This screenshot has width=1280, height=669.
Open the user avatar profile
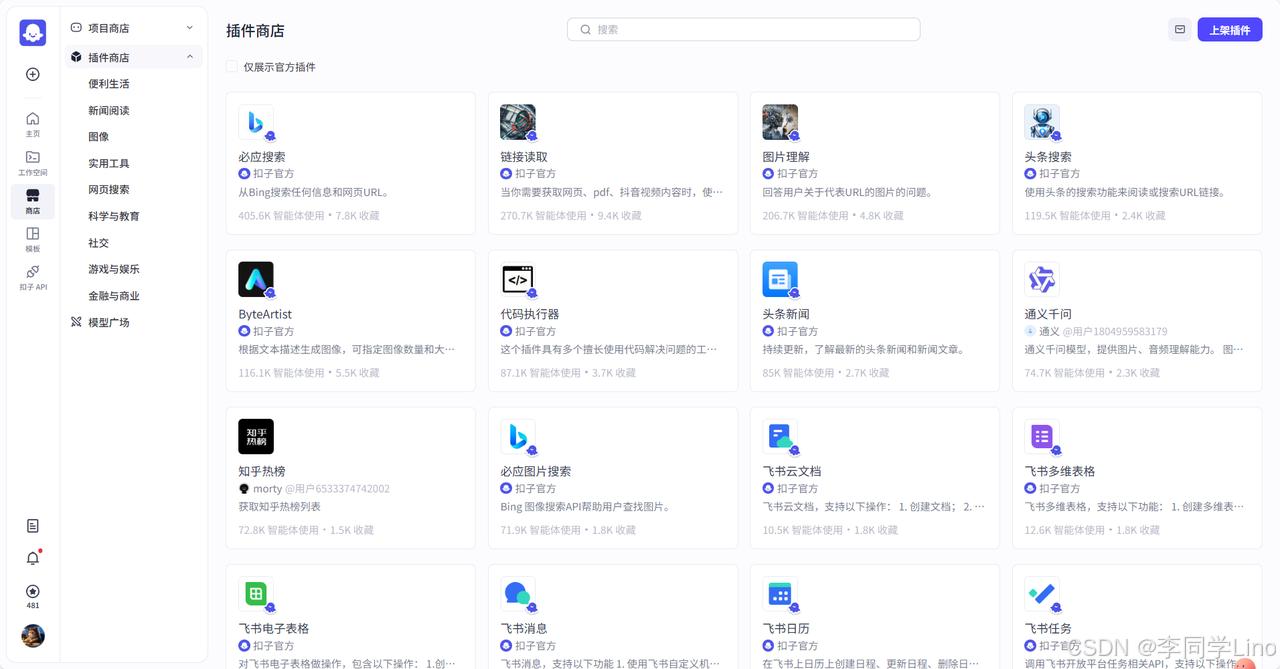(x=33, y=636)
